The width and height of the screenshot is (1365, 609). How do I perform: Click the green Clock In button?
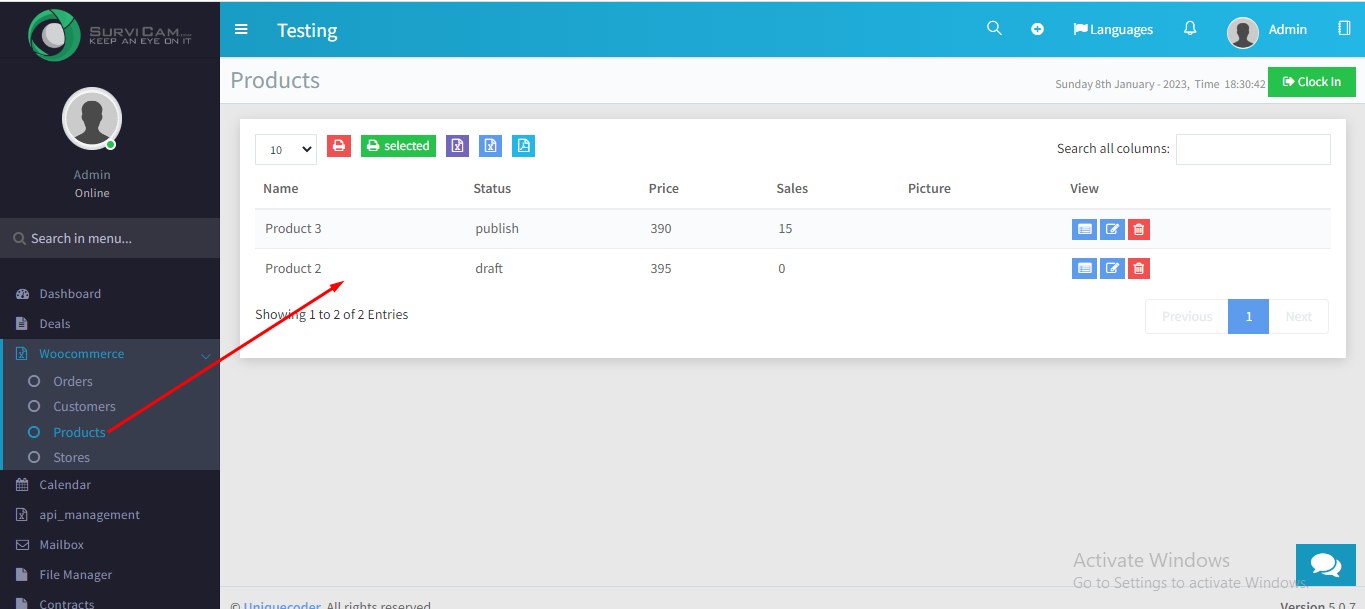tap(1312, 82)
